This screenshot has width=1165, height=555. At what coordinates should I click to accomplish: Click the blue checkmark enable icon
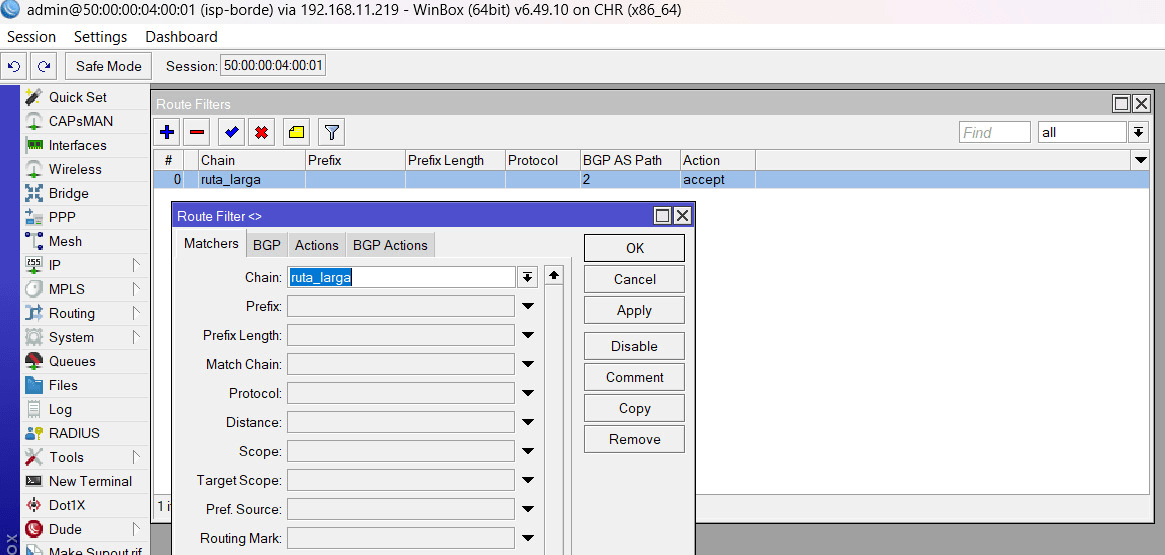pos(231,133)
